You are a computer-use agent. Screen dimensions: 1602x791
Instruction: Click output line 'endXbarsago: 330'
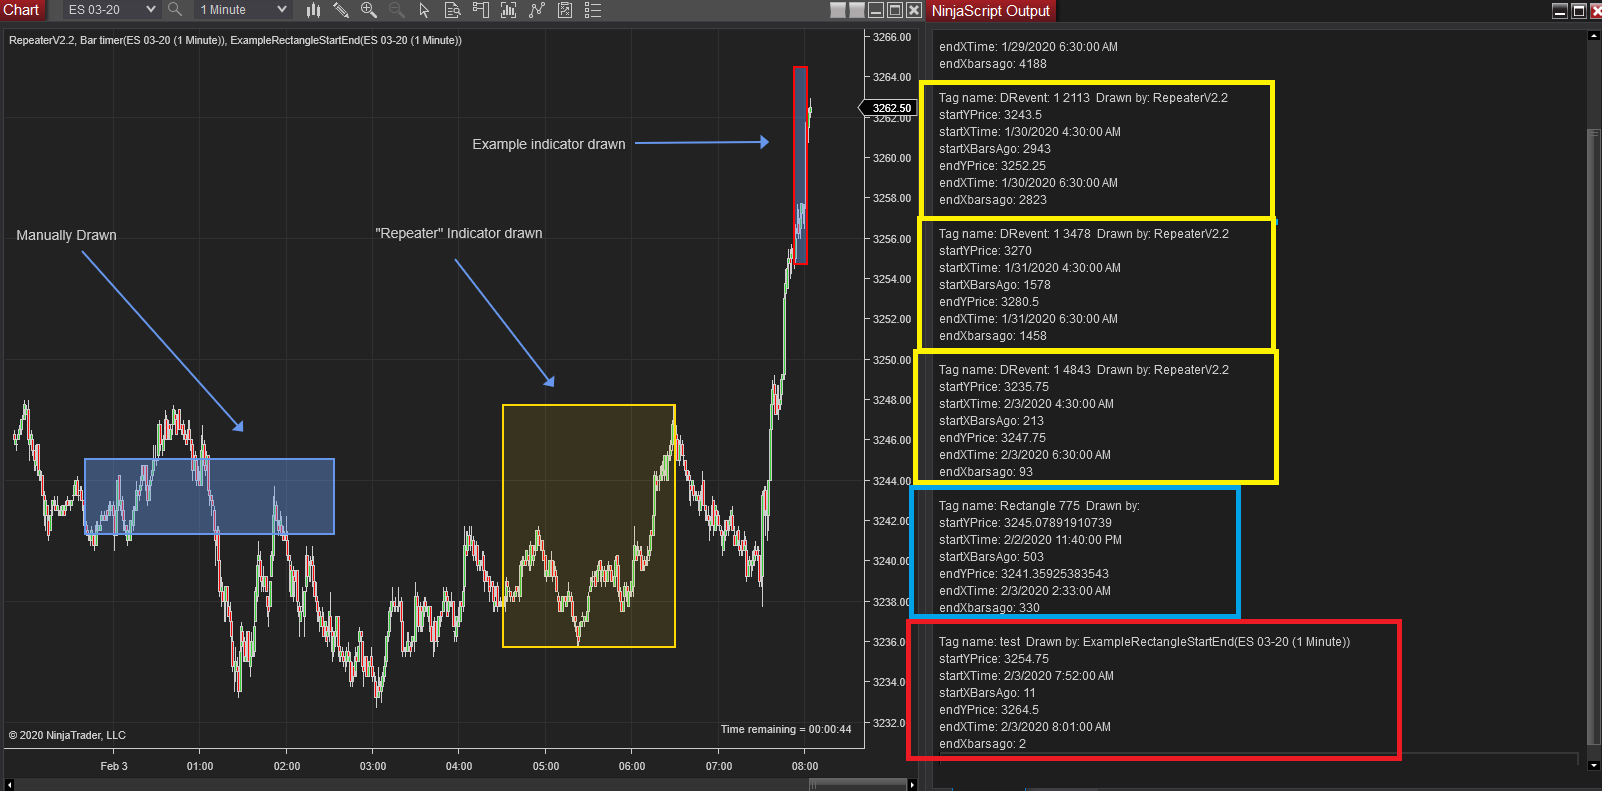(989, 608)
